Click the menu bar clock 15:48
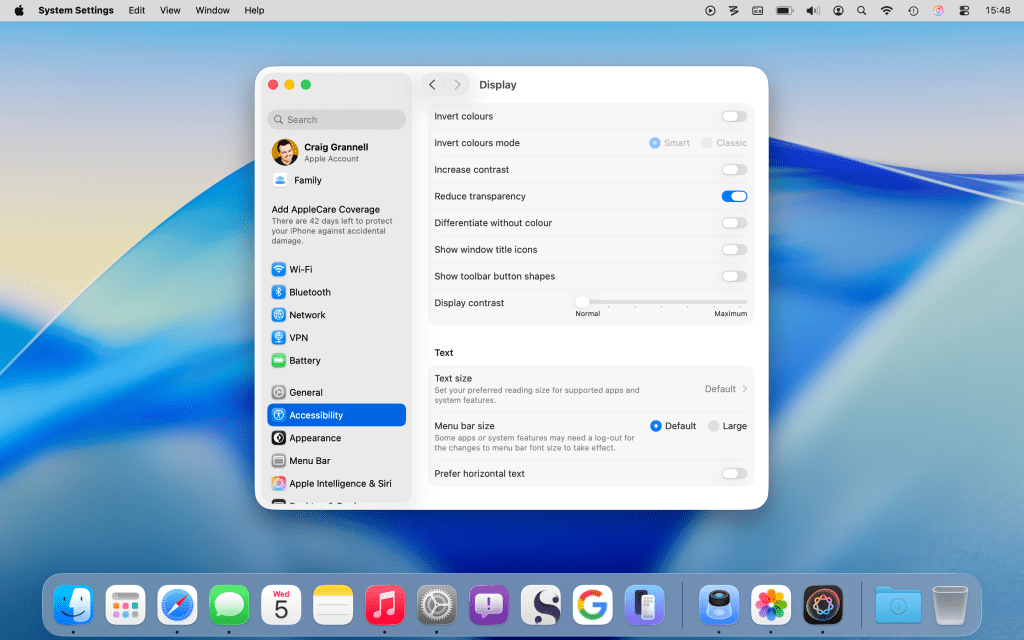1024x640 pixels. click(997, 10)
